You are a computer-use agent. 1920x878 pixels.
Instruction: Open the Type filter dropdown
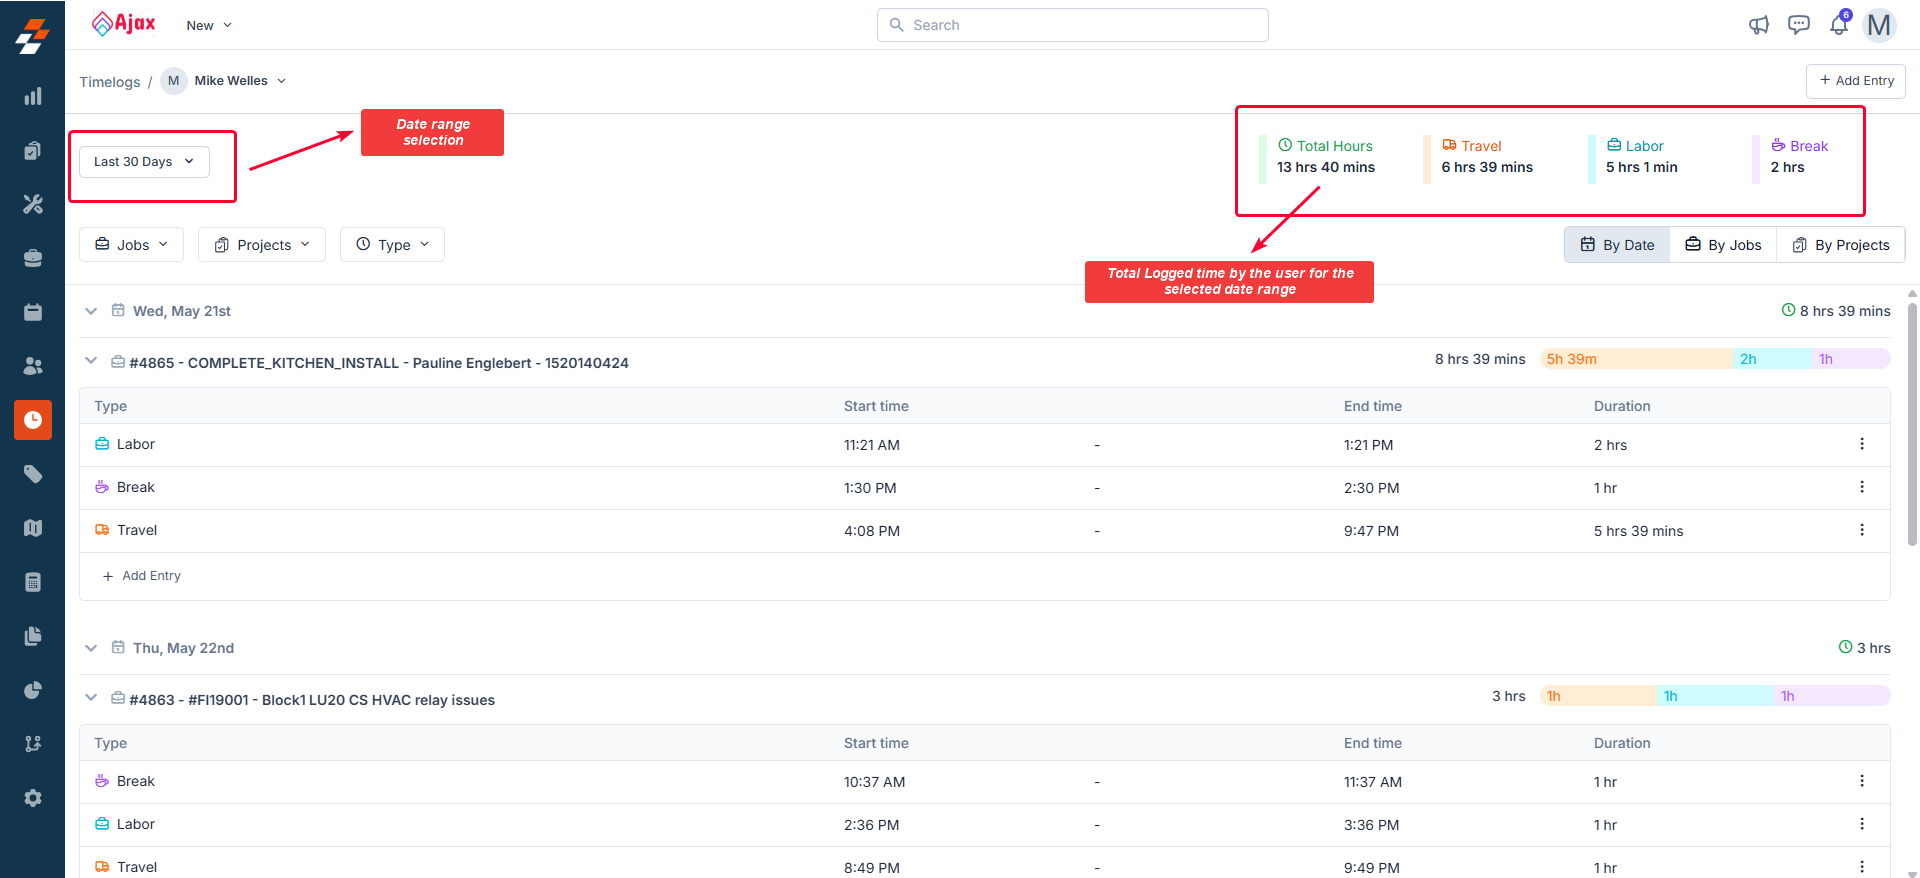392,245
